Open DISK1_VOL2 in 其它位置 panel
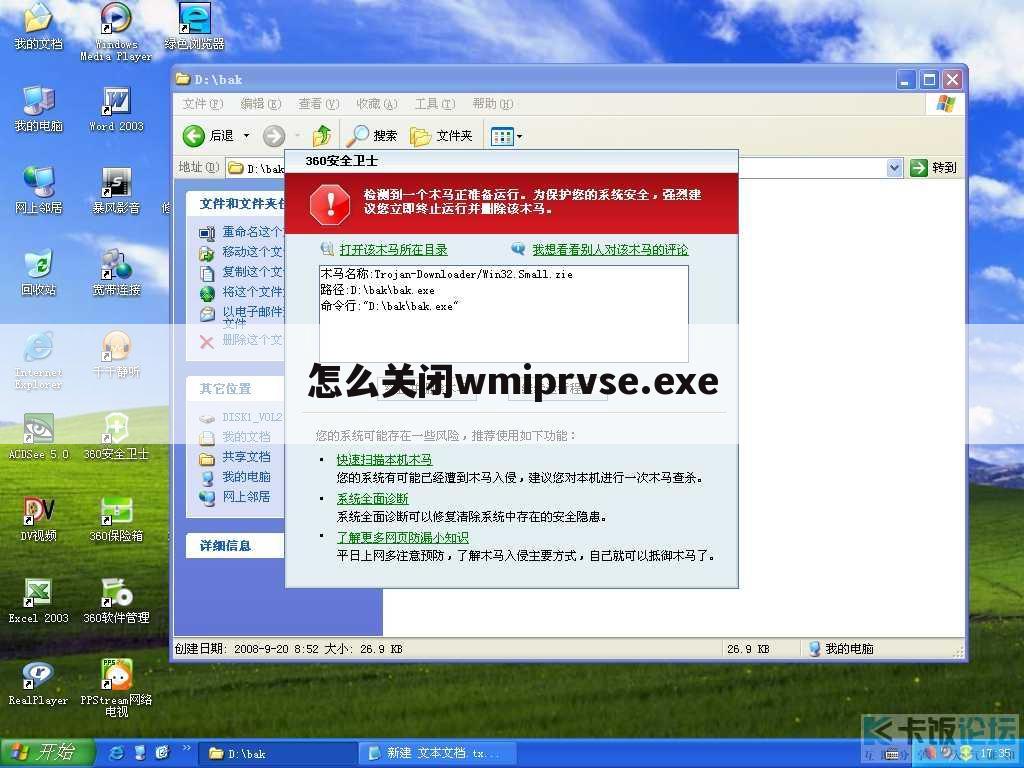 242,417
